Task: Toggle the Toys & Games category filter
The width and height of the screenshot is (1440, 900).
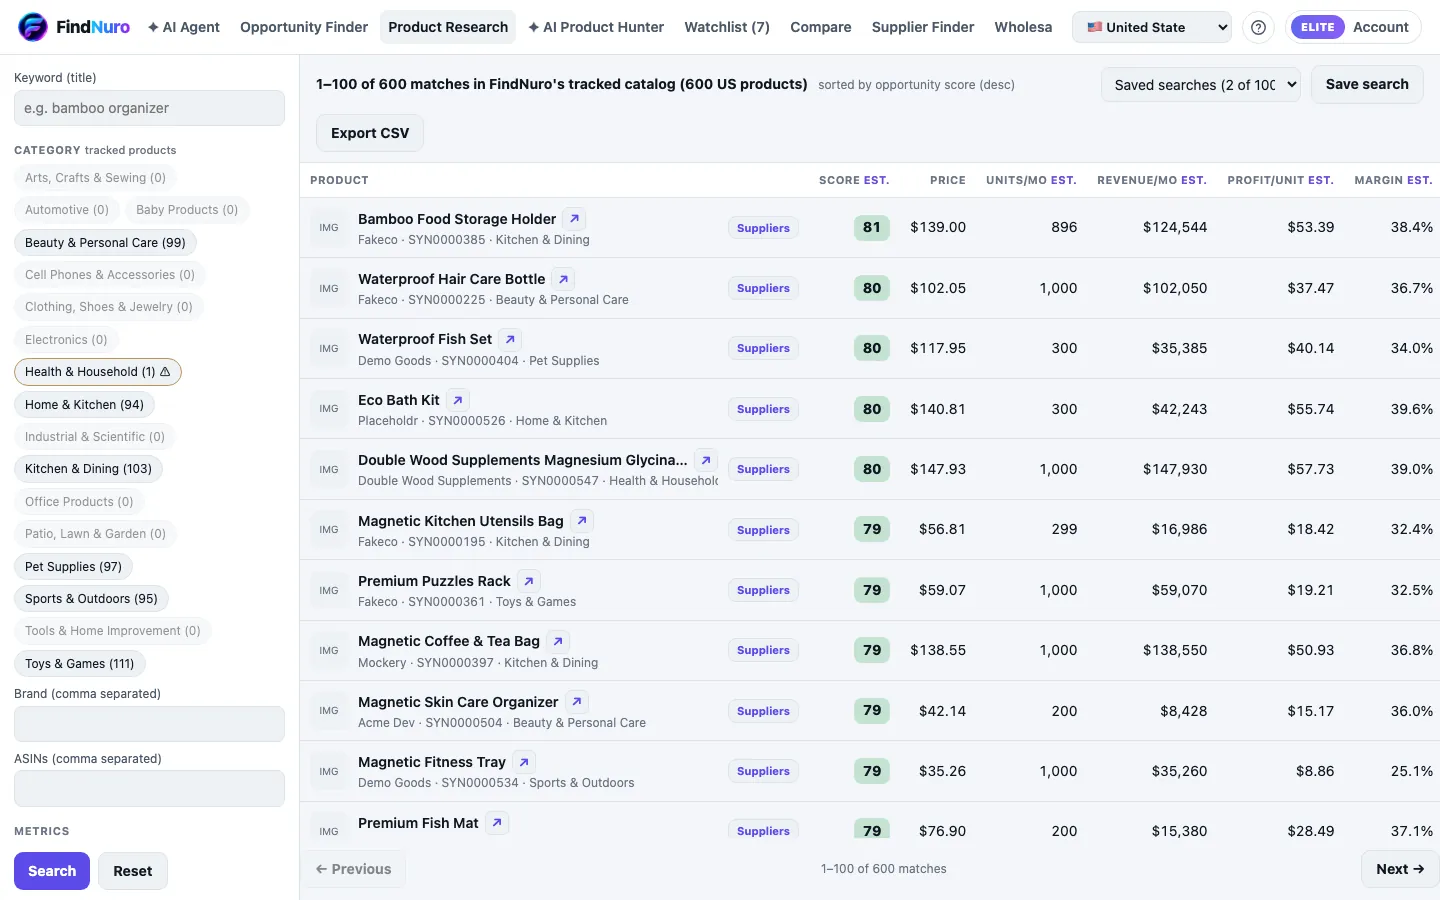Action: [80, 663]
